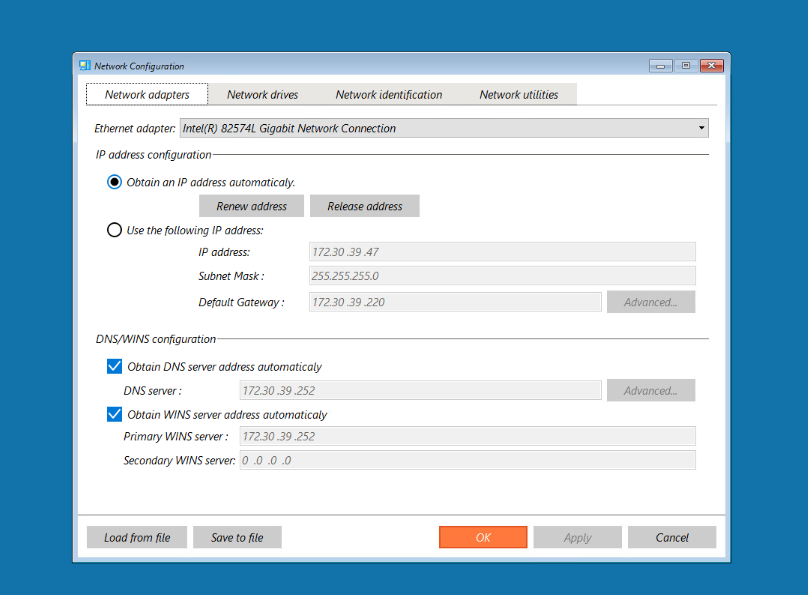Click the Network Configuration title bar icon
The width and height of the screenshot is (808, 595).
(x=85, y=65)
